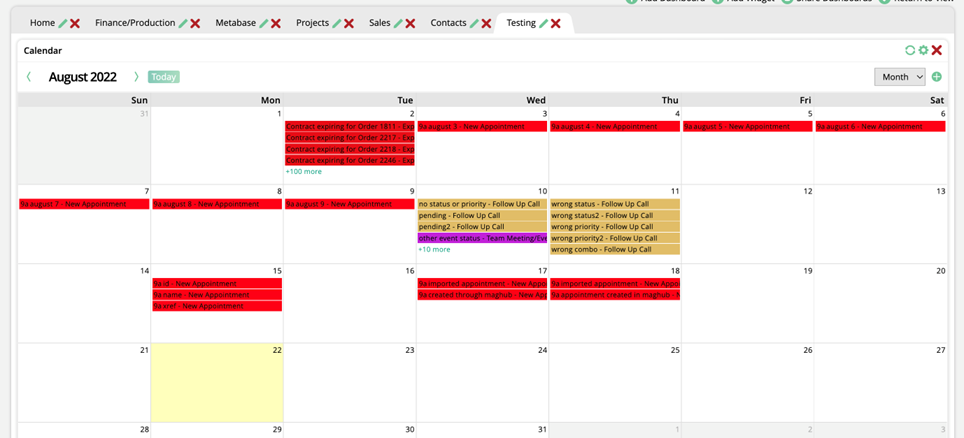Click the pencil icon beside Projects tab
The image size is (964, 438).
(x=336, y=23)
